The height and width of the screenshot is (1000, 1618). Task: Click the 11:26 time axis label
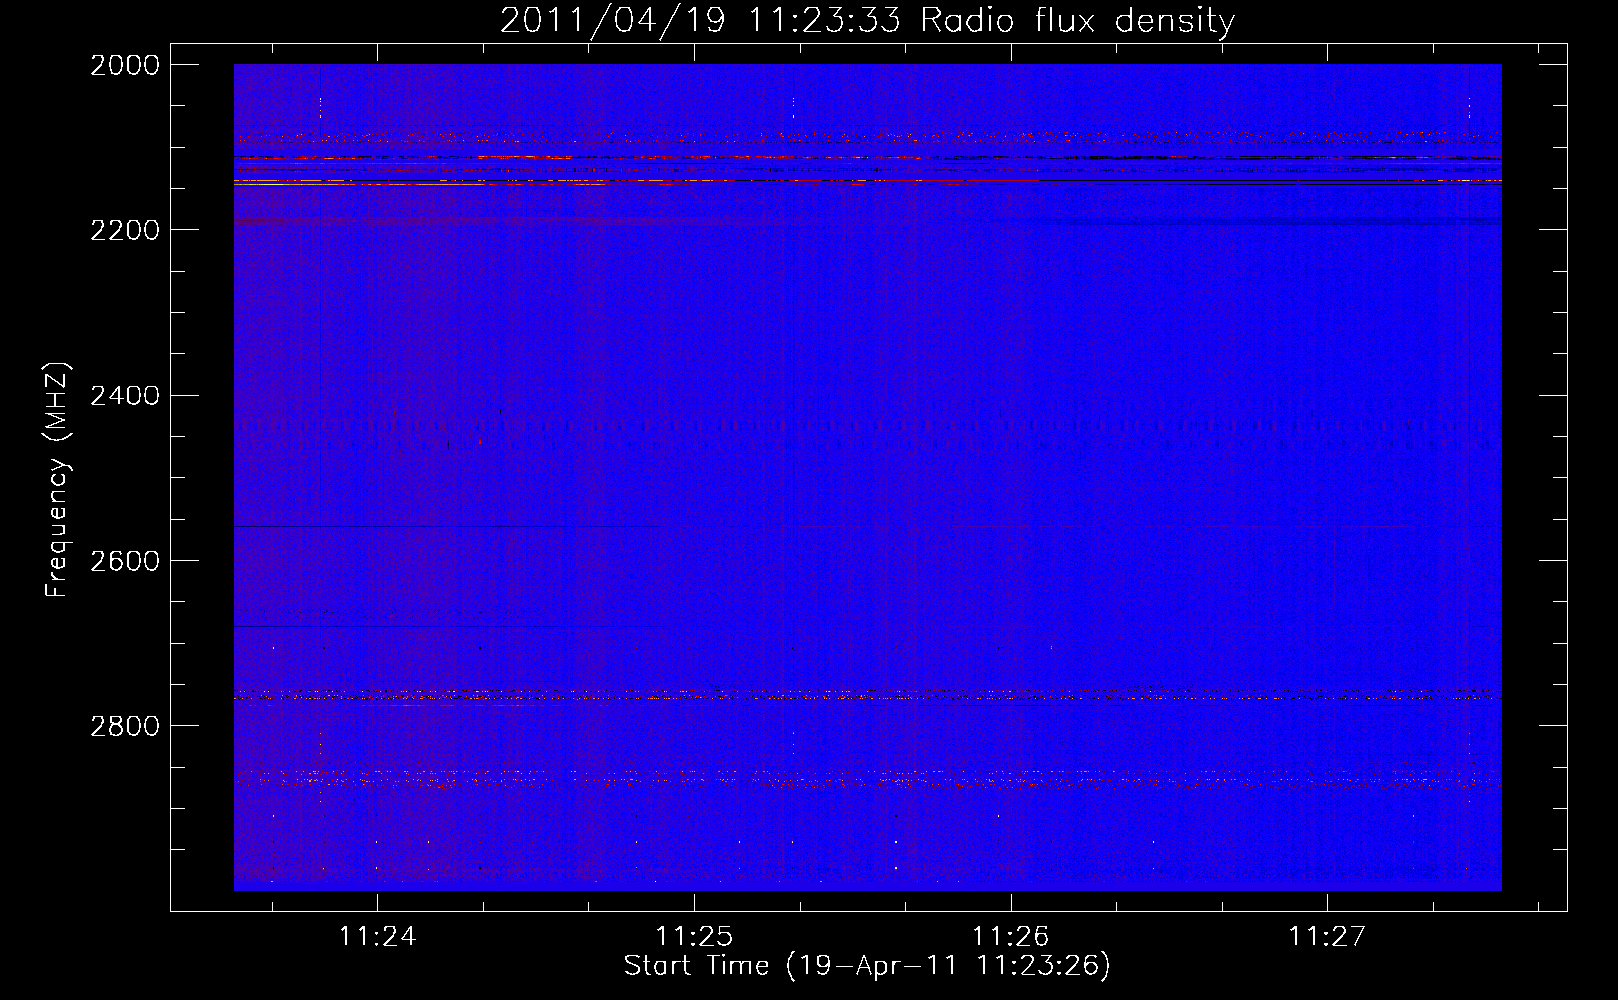pyautogui.click(x=1010, y=937)
